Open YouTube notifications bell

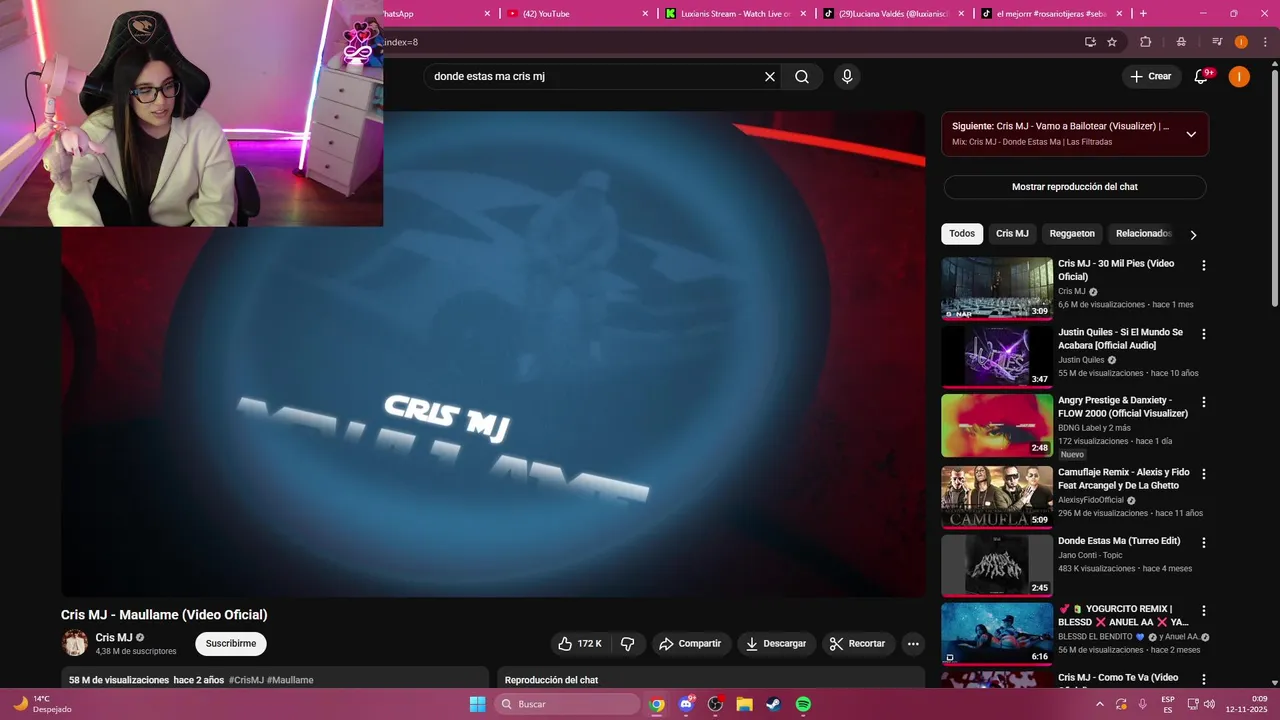1202,77
